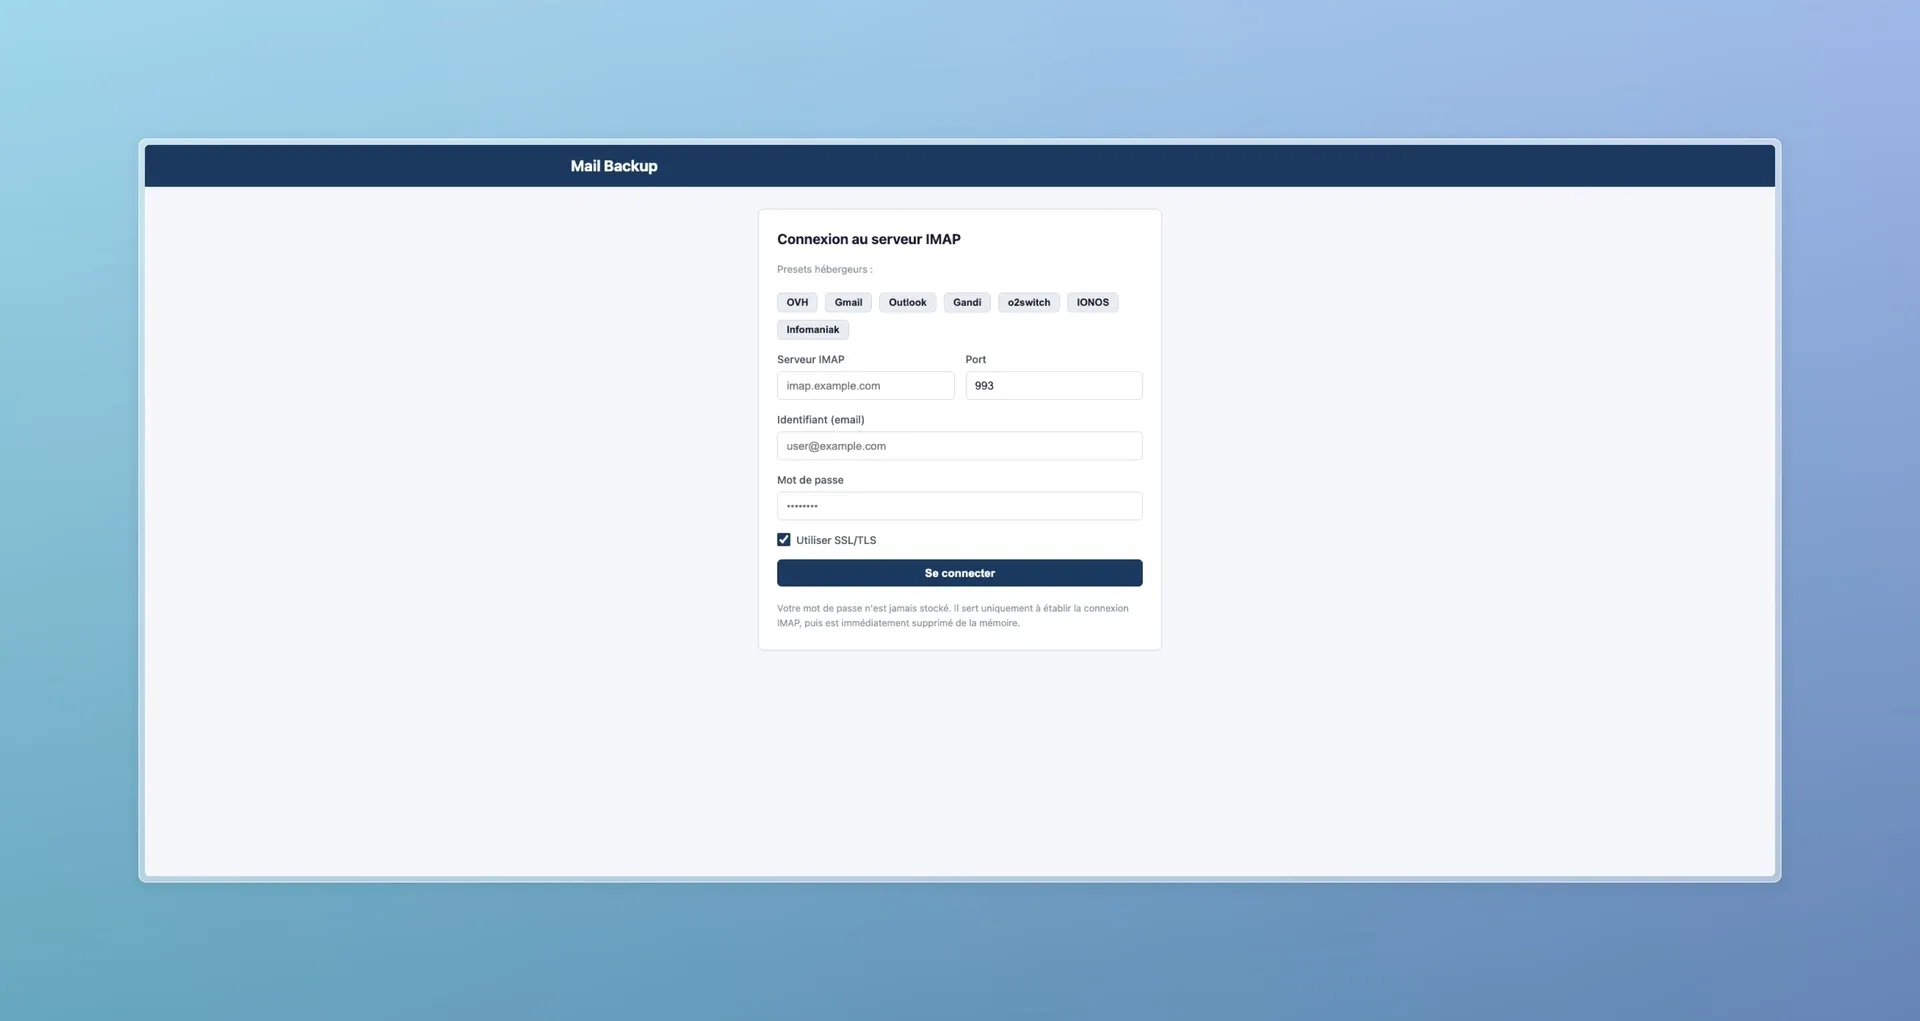Click the Mail Backup header title
The image size is (1920, 1021).
(x=614, y=166)
